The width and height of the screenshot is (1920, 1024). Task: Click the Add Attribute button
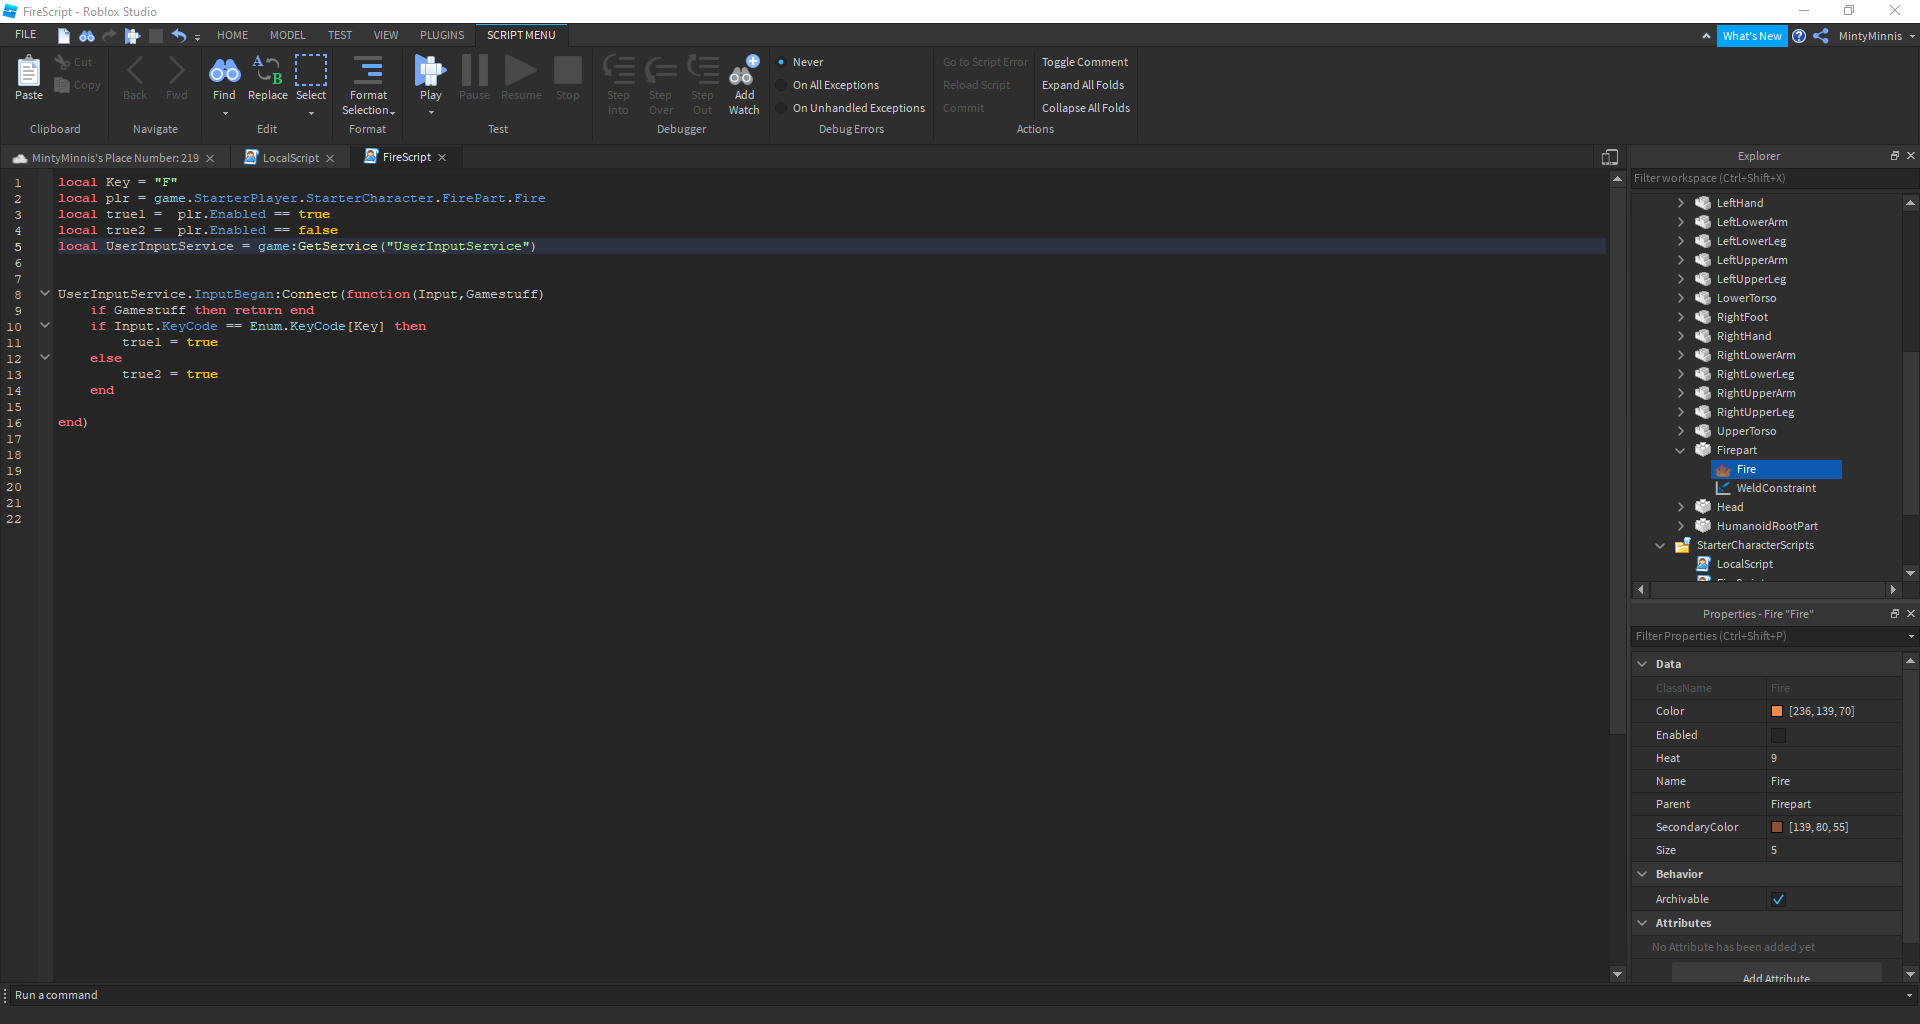pyautogui.click(x=1778, y=977)
